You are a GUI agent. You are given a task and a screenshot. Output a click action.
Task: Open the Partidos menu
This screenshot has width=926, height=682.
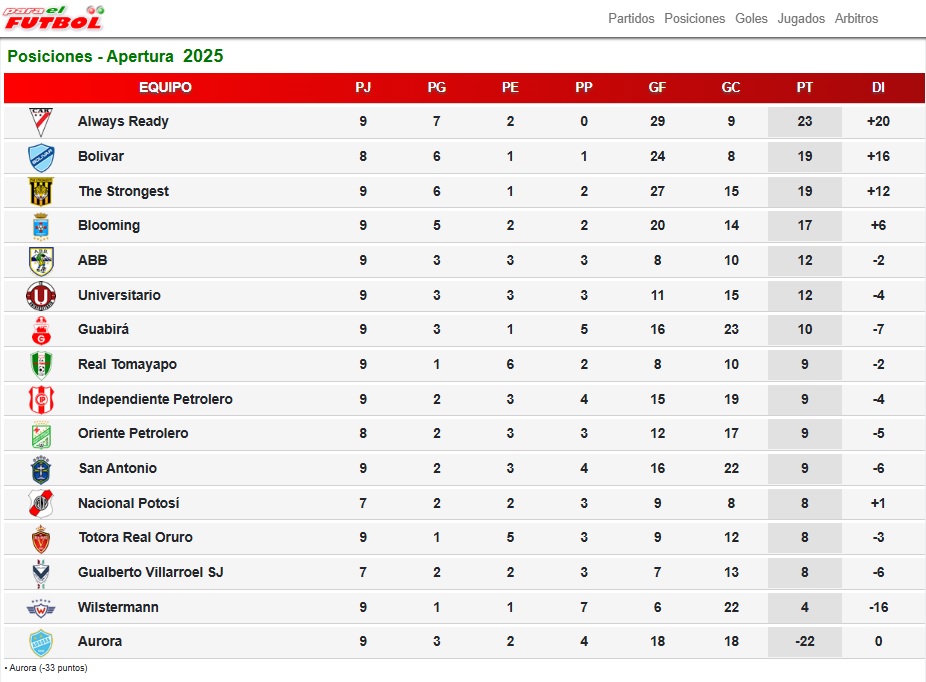click(x=631, y=18)
